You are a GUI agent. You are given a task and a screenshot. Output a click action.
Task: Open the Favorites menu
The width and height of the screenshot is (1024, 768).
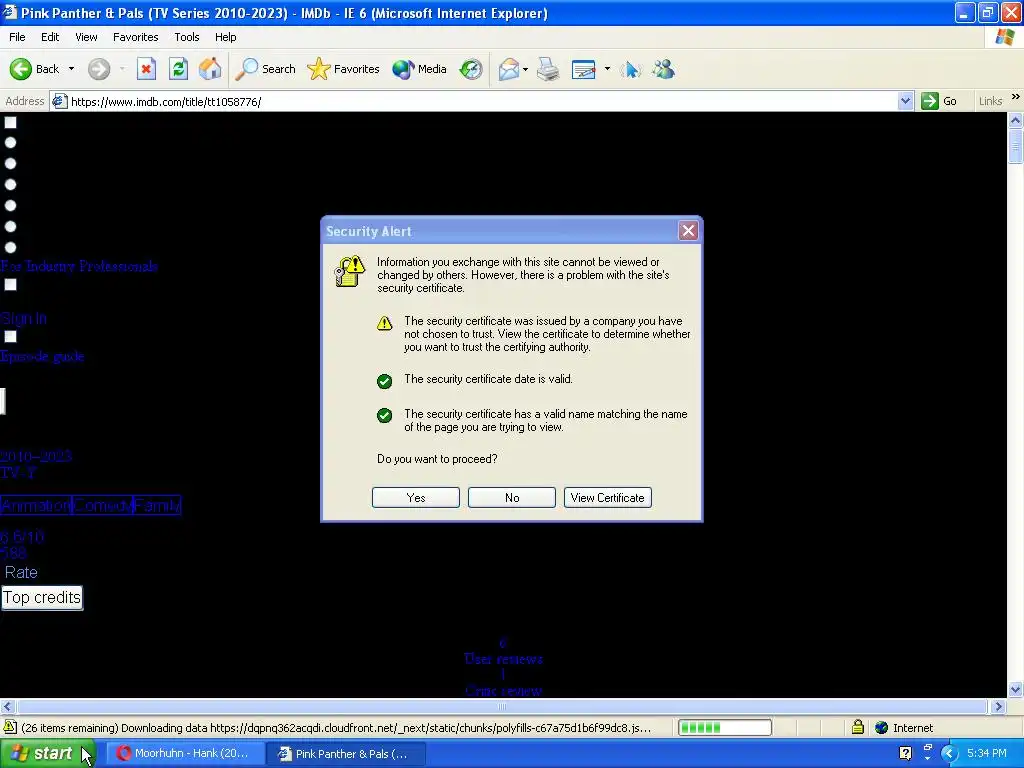pos(135,37)
